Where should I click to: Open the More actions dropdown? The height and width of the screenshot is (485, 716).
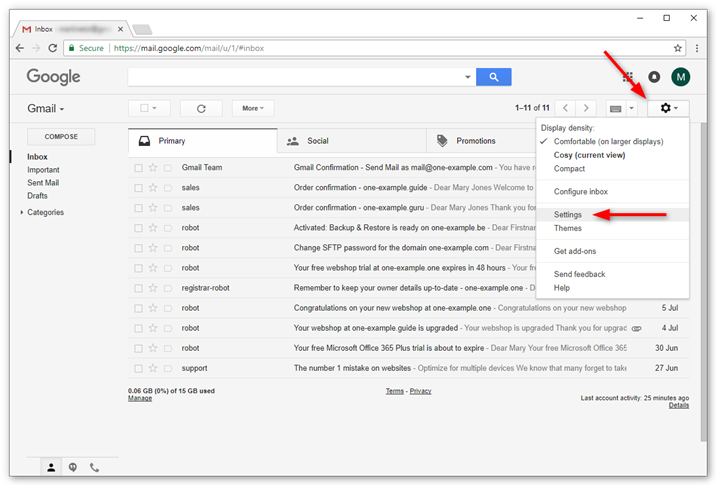(253, 108)
